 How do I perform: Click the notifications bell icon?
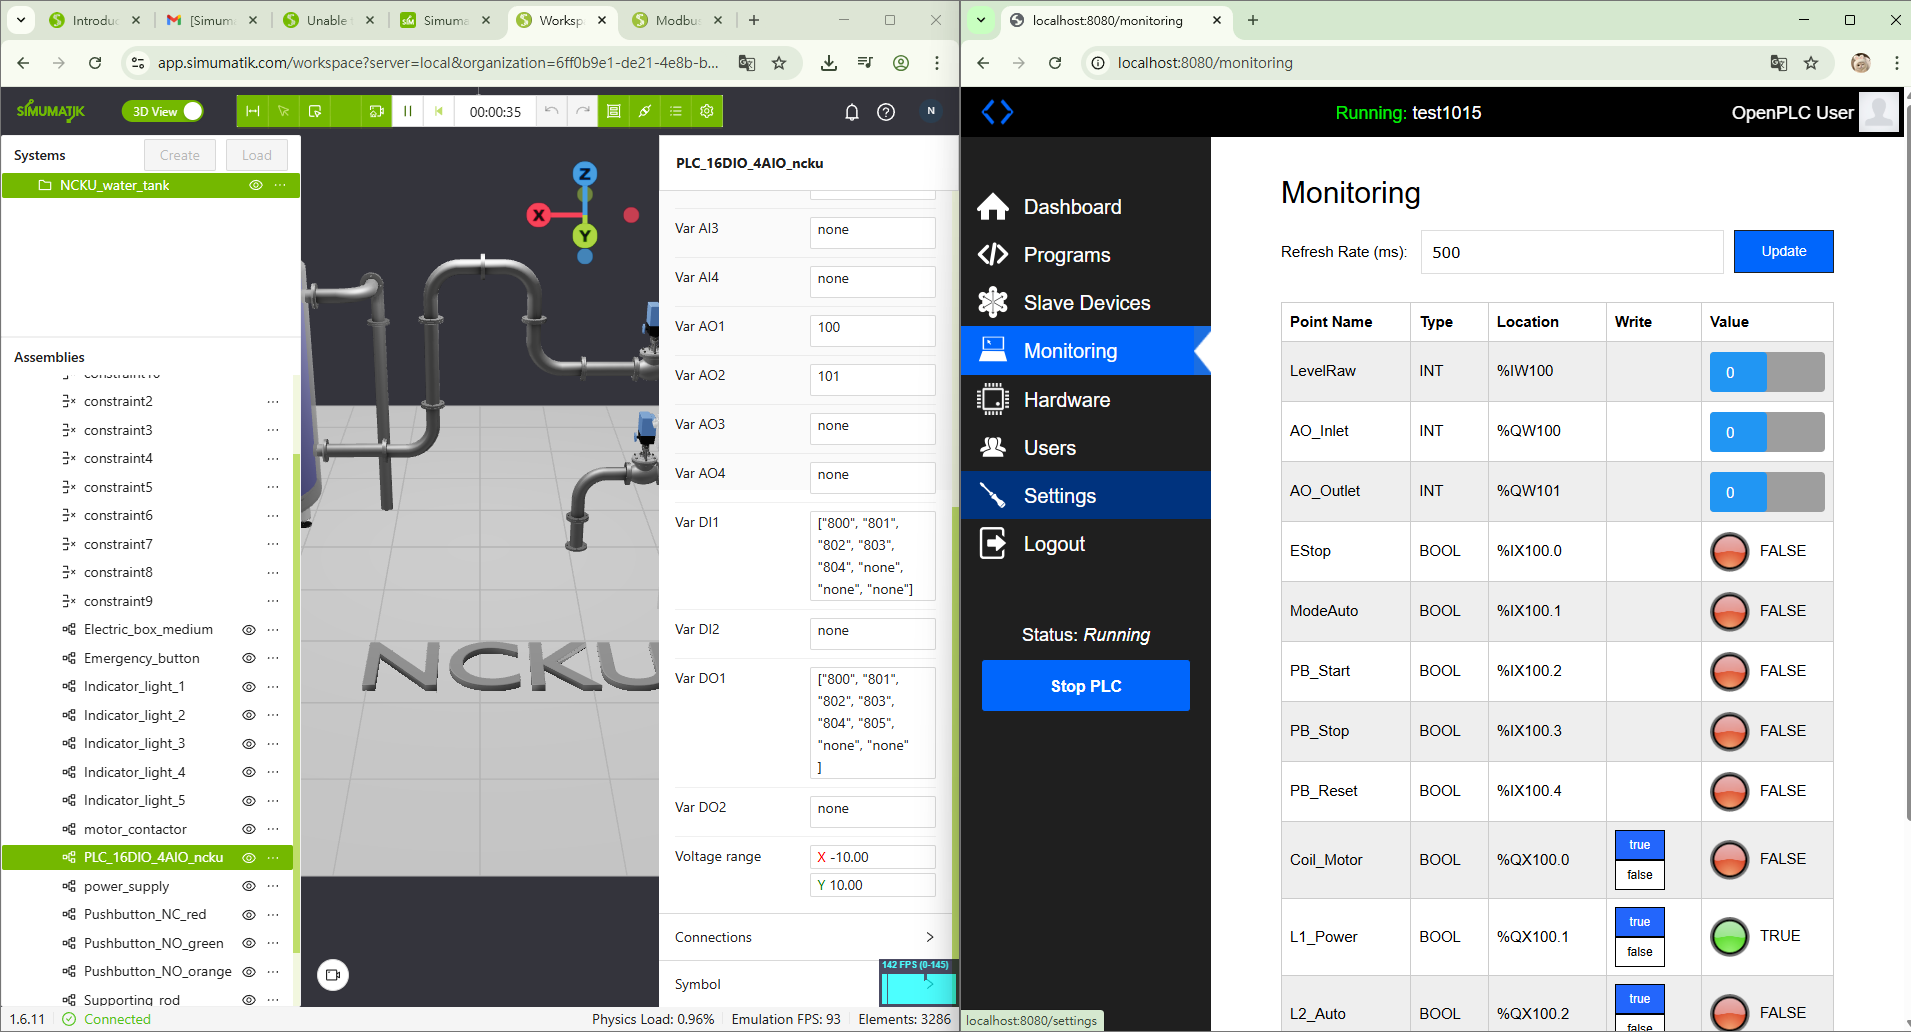852,112
